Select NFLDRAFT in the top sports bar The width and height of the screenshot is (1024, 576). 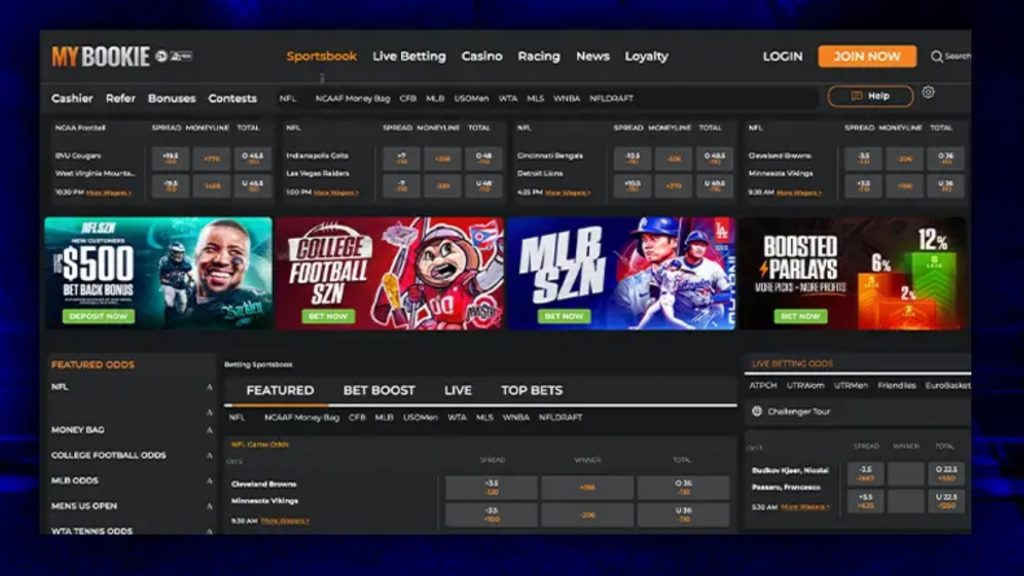[x=611, y=98]
